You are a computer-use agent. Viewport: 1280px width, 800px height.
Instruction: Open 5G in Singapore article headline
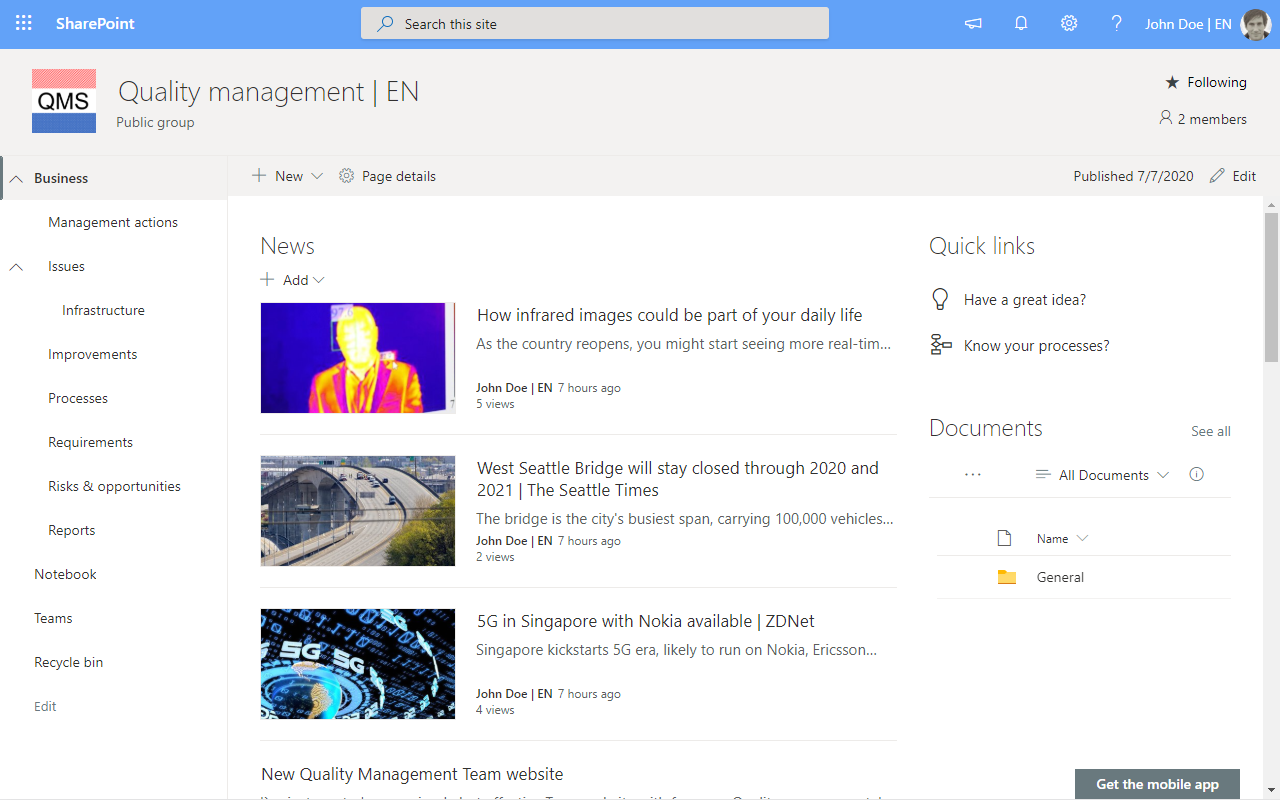coord(646,621)
